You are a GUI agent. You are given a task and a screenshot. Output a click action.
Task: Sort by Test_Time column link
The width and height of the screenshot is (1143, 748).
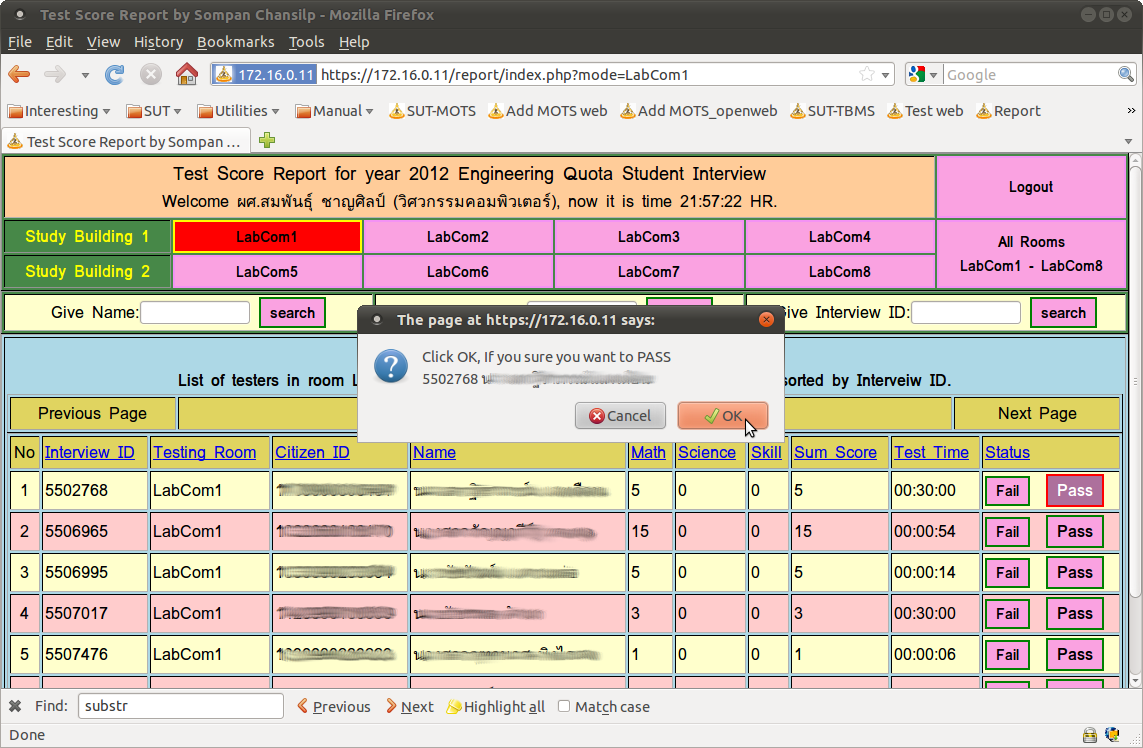point(932,452)
